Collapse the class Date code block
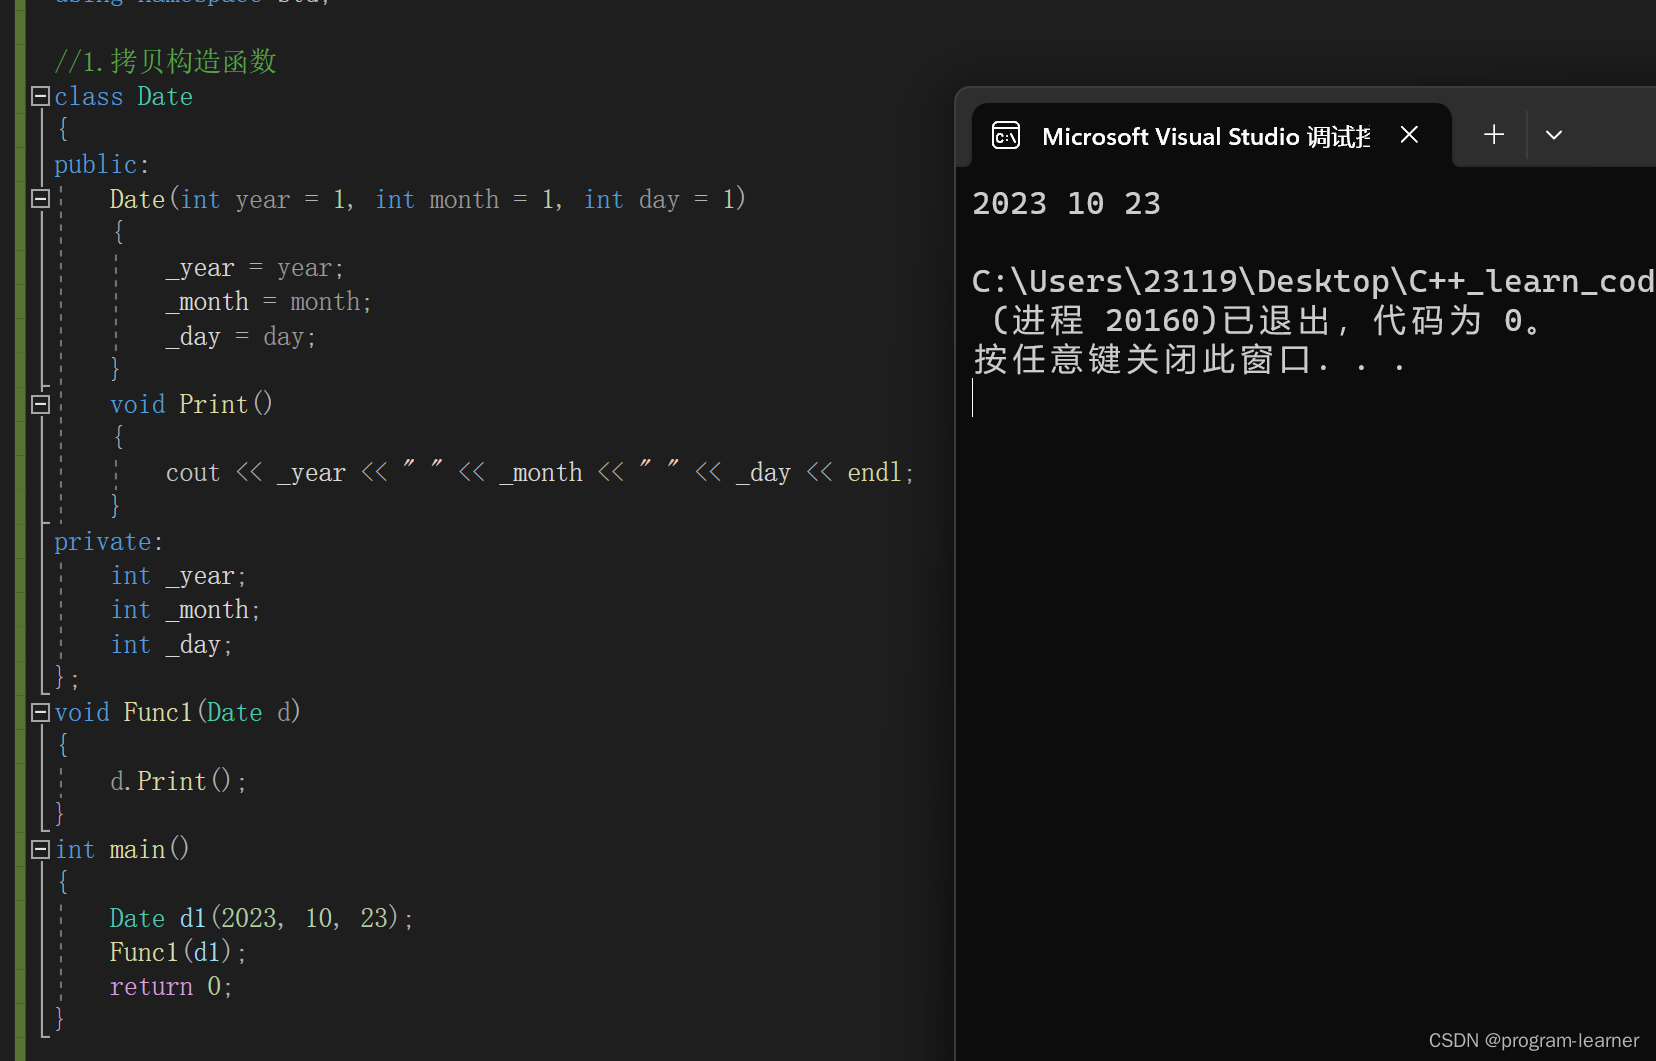This screenshot has width=1656, height=1061. [41, 96]
